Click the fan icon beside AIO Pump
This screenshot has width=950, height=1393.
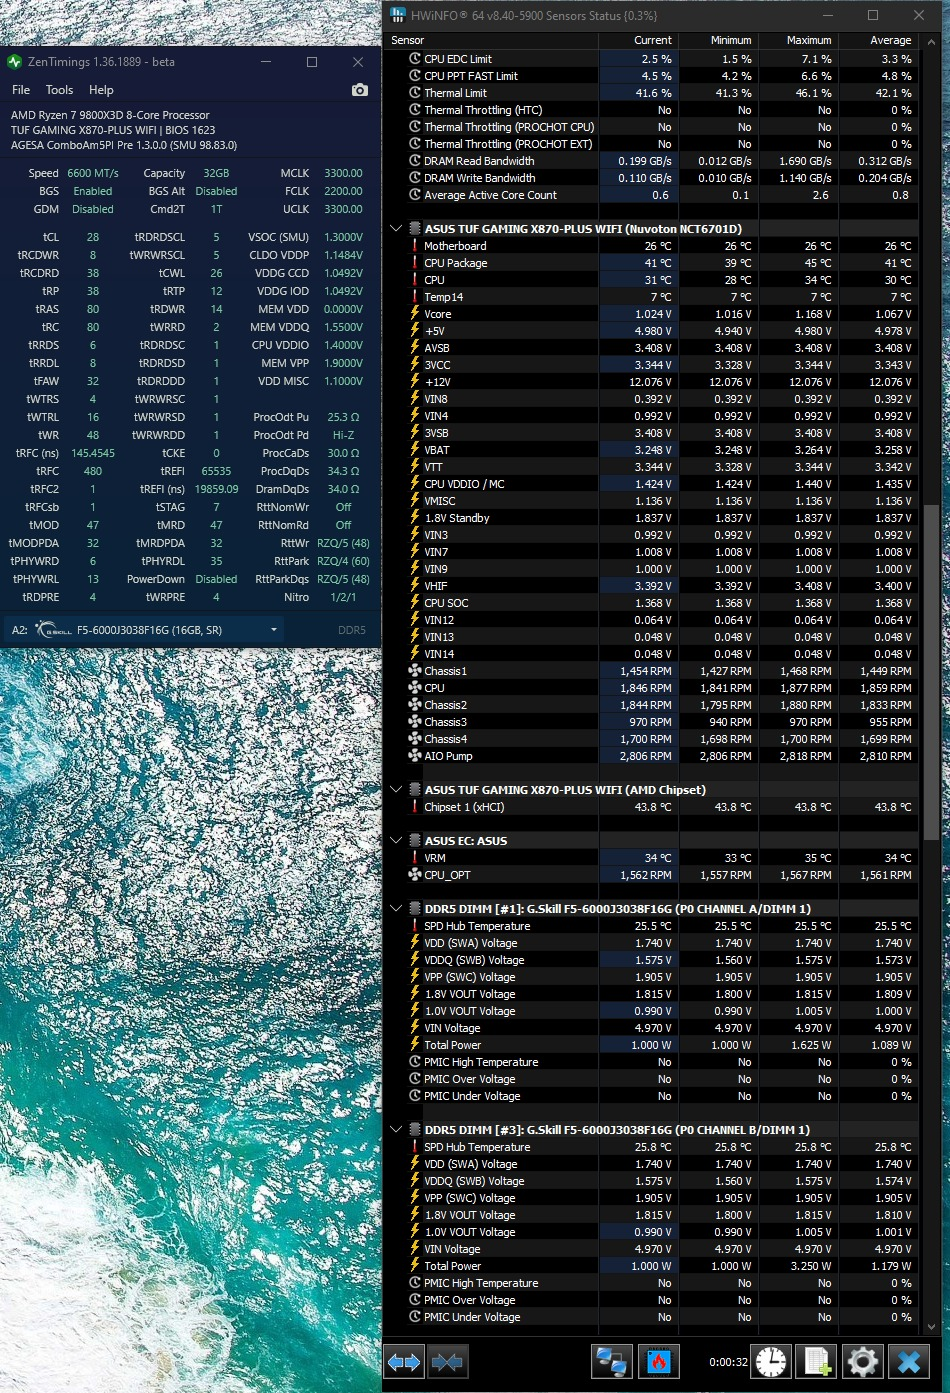pos(415,756)
